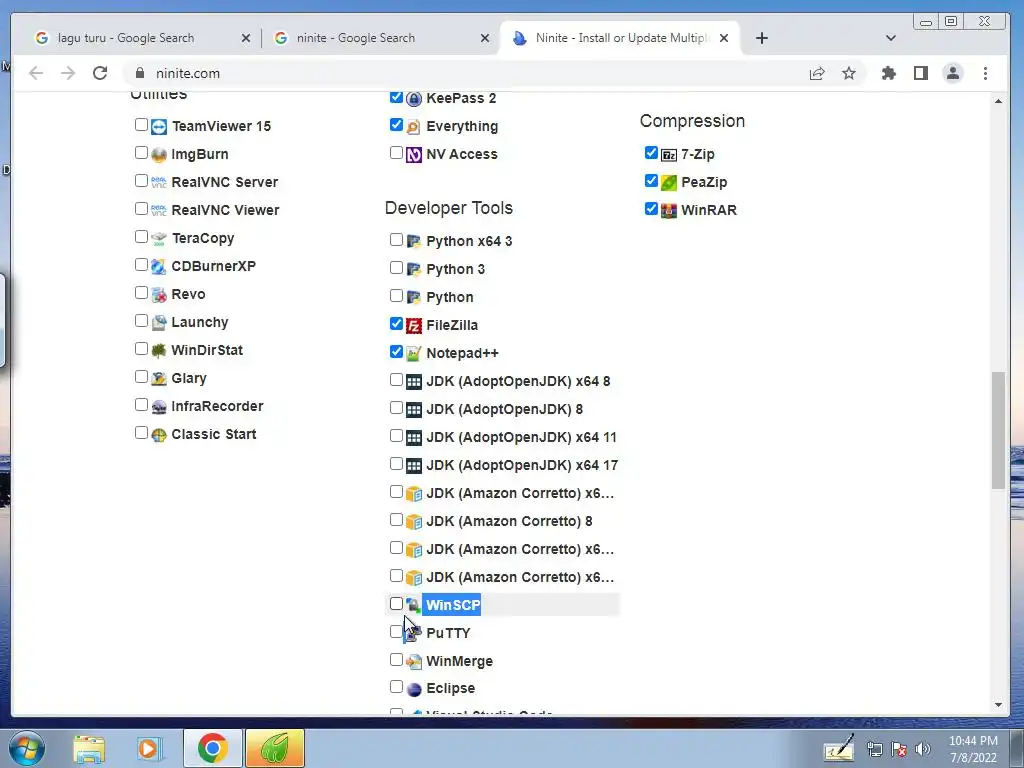
Task: Check the Python 3 checkbox
Action: (x=396, y=267)
